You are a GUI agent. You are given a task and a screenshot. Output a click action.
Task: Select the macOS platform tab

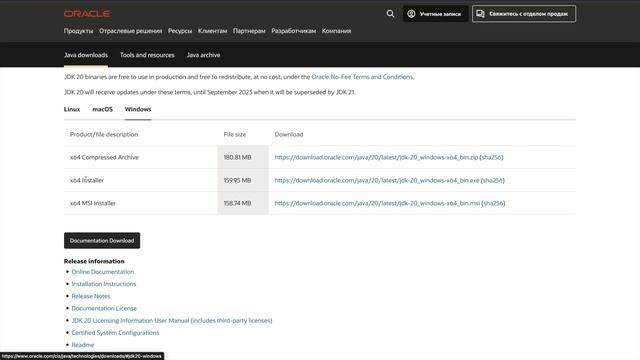102,109
